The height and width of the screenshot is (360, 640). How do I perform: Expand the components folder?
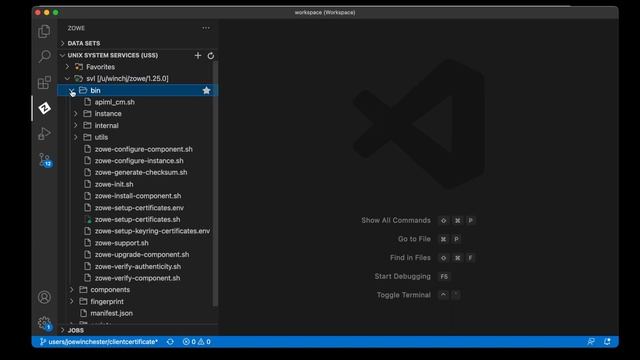coord(72,289)
